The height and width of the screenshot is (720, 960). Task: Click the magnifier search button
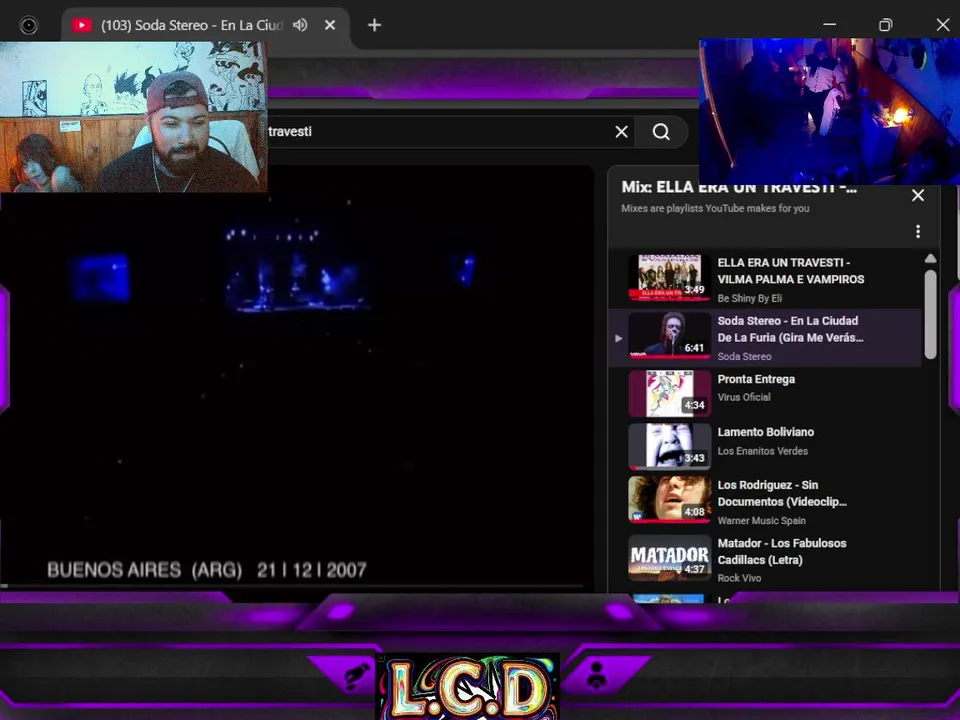(x=661, y=132)
